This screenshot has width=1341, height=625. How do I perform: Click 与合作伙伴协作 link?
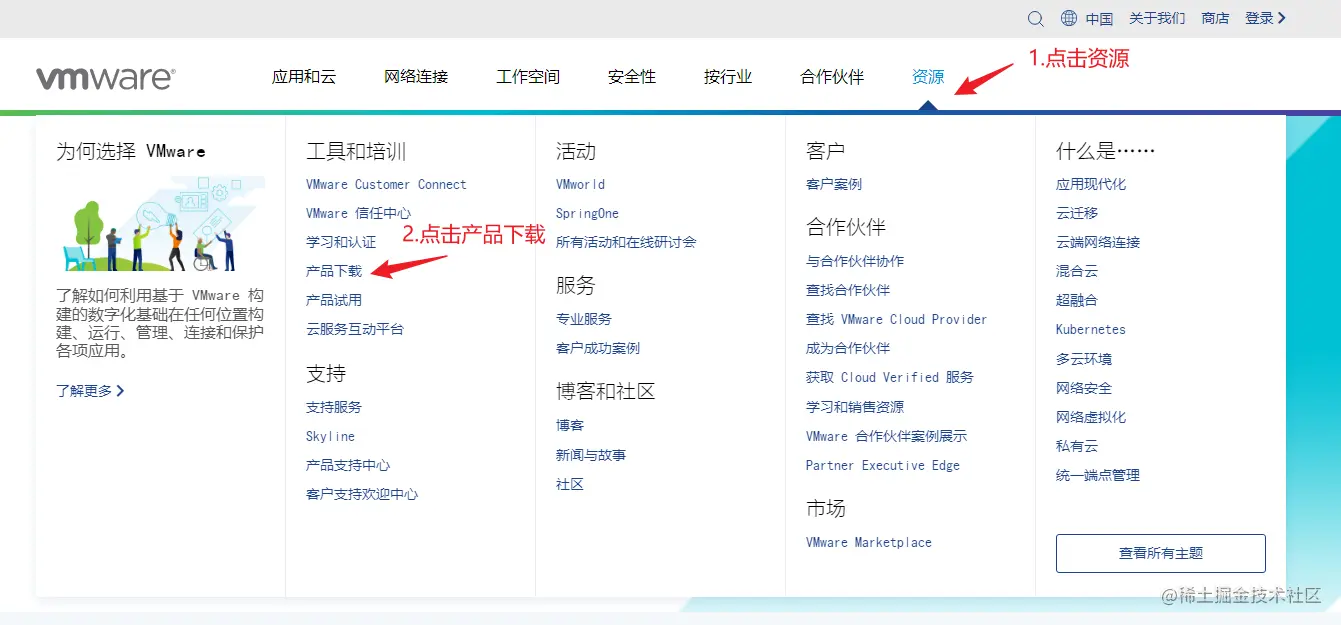pyautogui.click(x=855, y=261)
